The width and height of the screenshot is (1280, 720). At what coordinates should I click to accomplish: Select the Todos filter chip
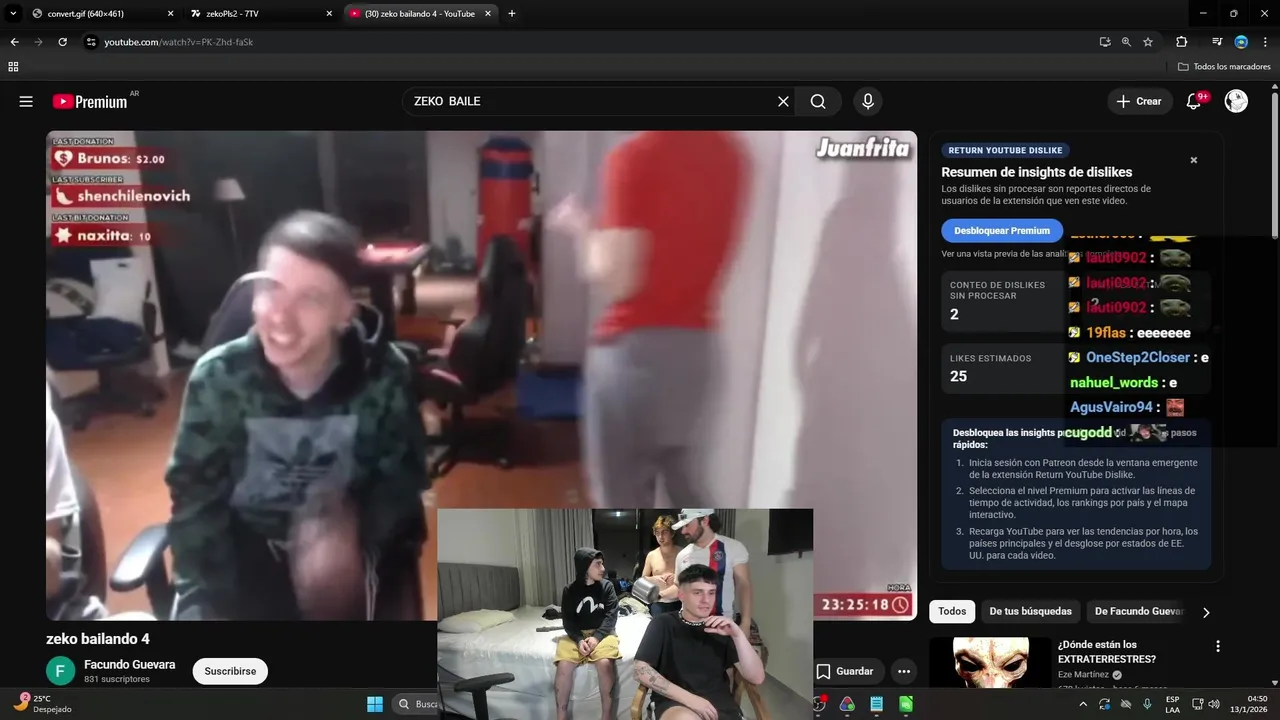(x=952, y=611)
